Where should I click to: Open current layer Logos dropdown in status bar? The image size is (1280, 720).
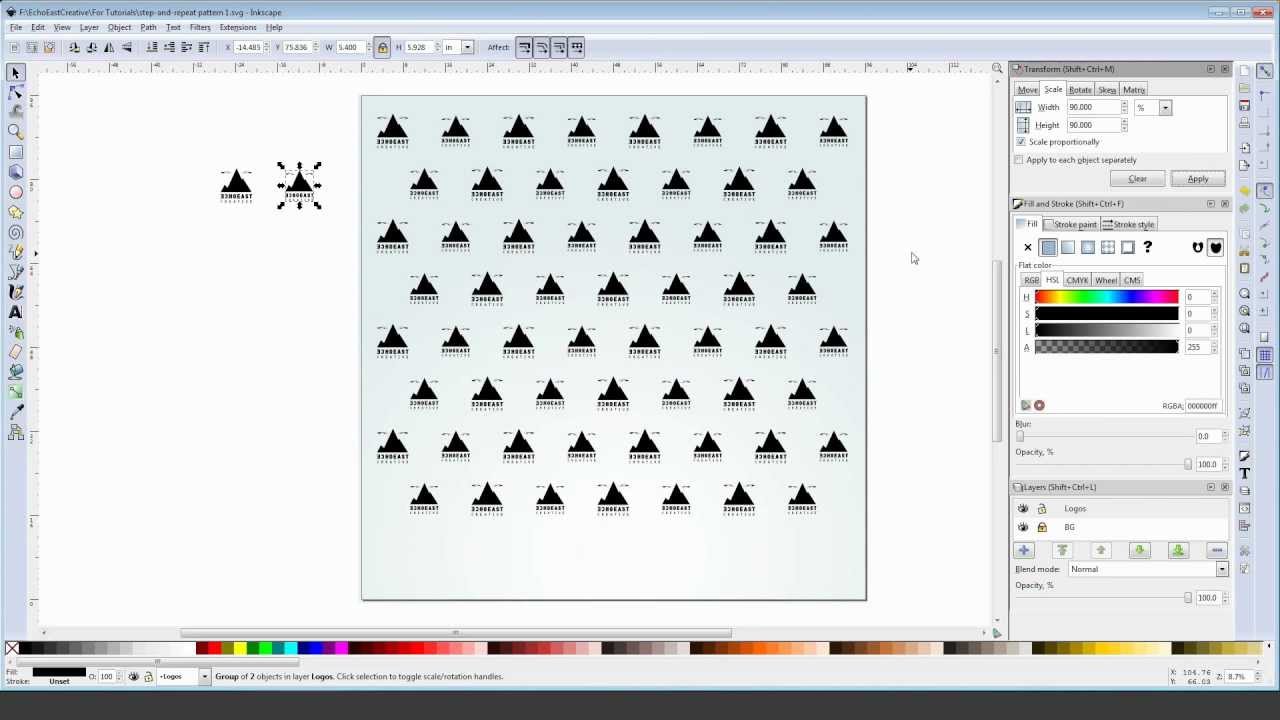(x=204, y=677)
